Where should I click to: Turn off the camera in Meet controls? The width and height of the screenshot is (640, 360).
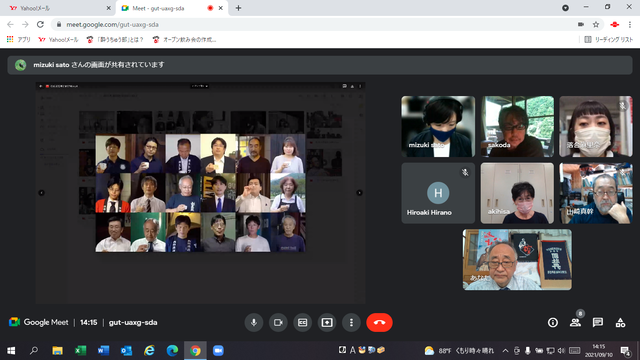pos(278,322)
